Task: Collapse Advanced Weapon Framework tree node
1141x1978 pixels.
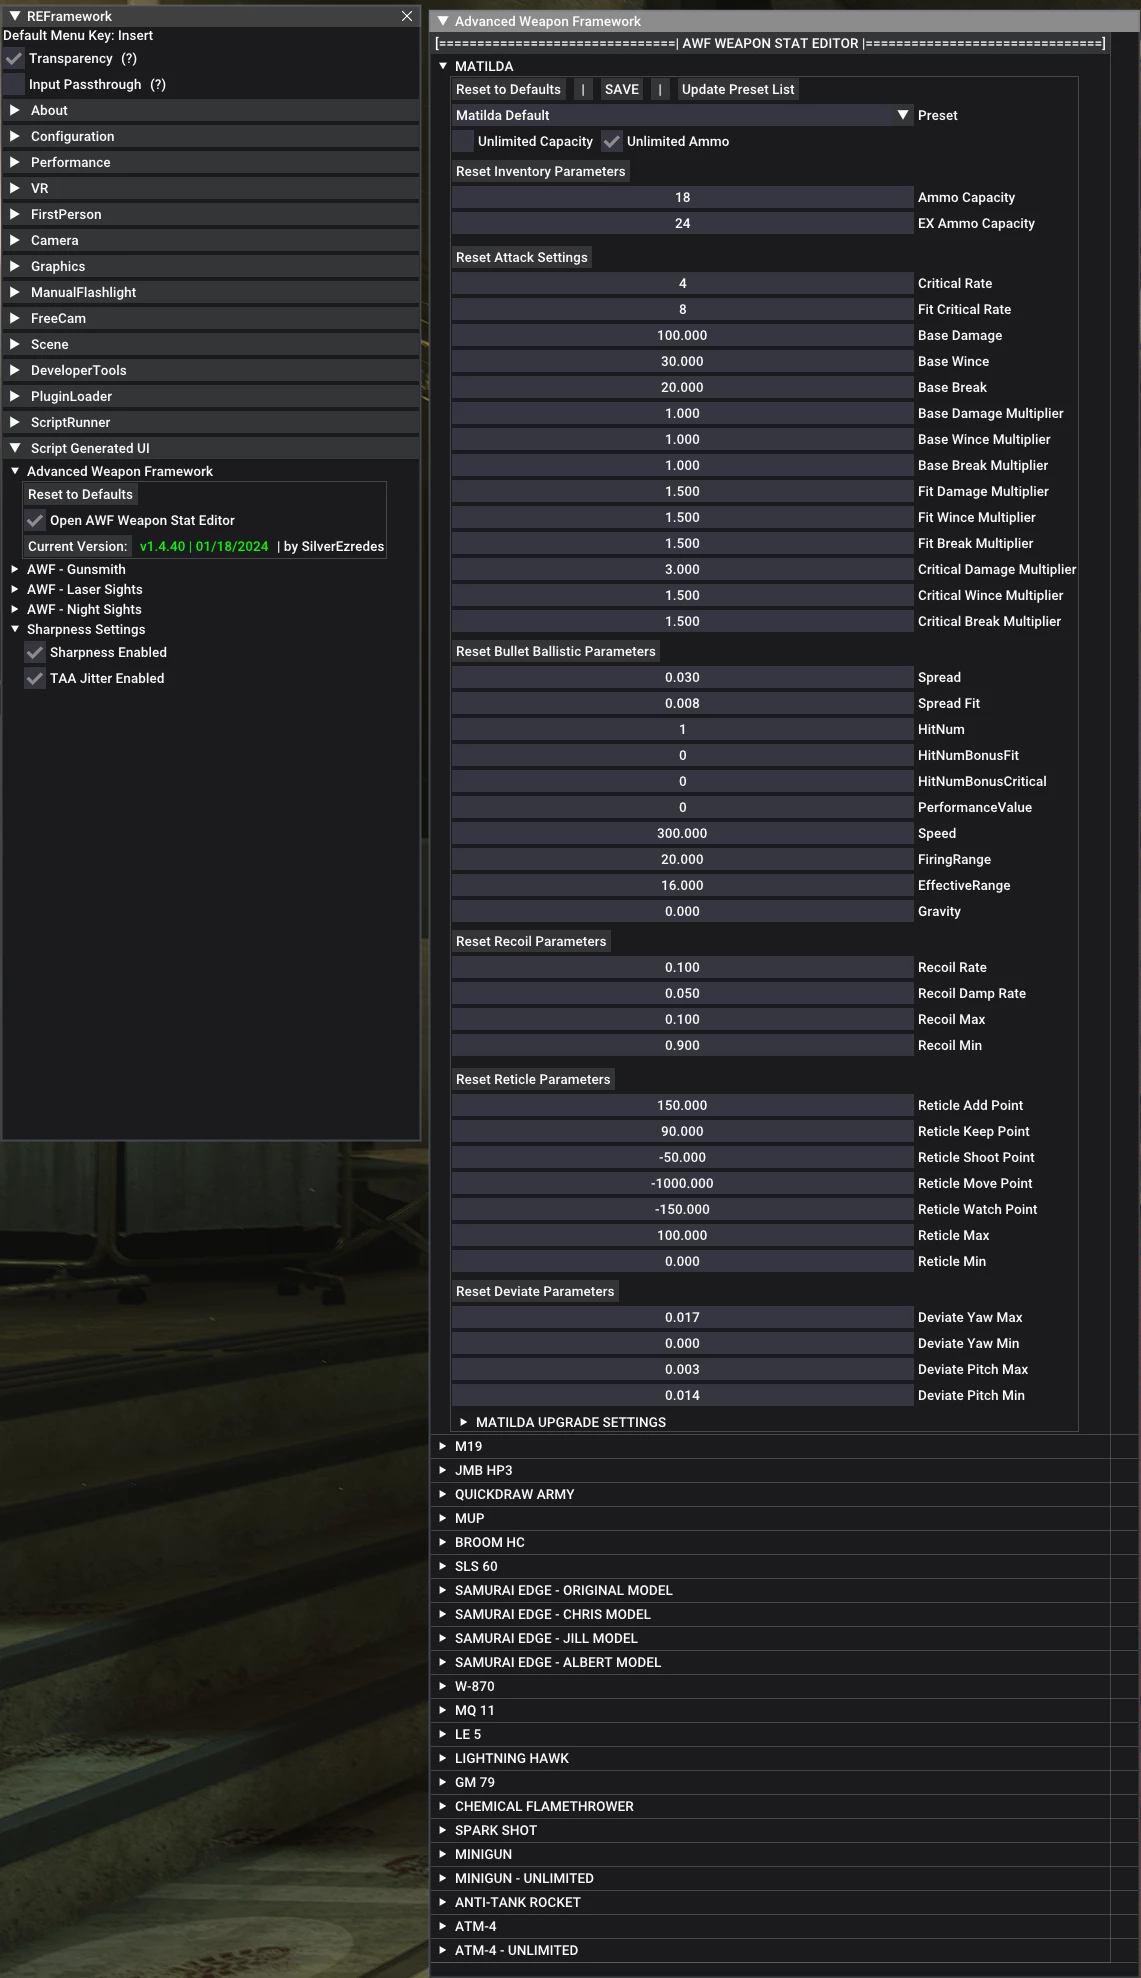Action: click(15, 471)
